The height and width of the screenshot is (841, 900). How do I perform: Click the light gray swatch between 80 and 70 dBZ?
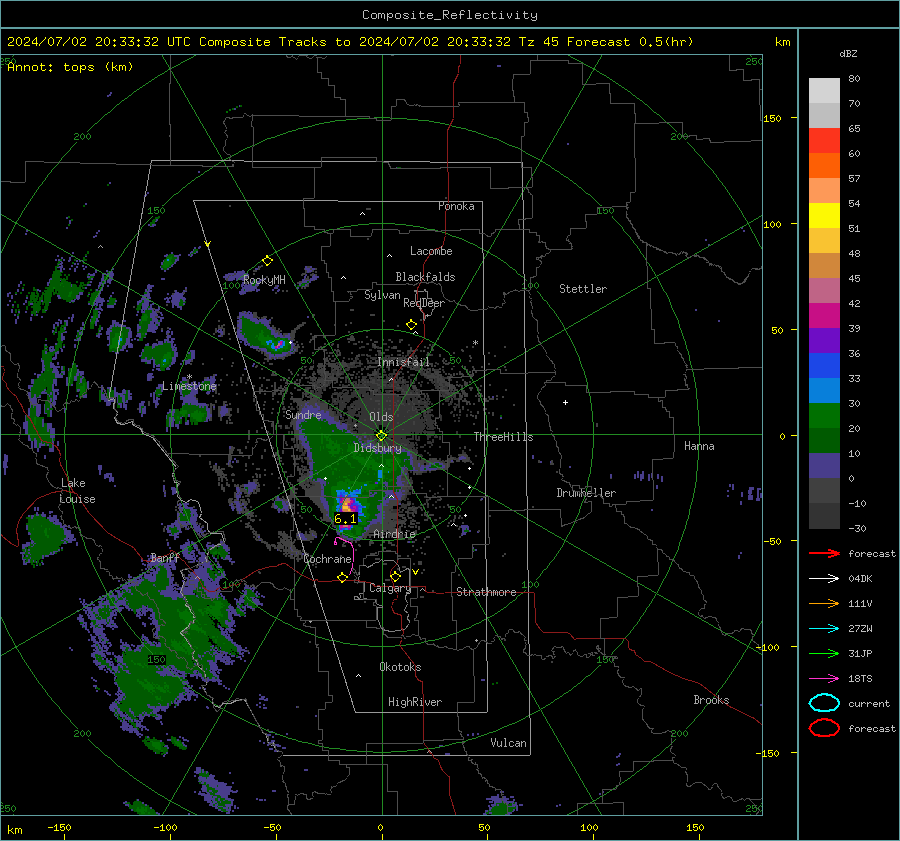(824, 91)
